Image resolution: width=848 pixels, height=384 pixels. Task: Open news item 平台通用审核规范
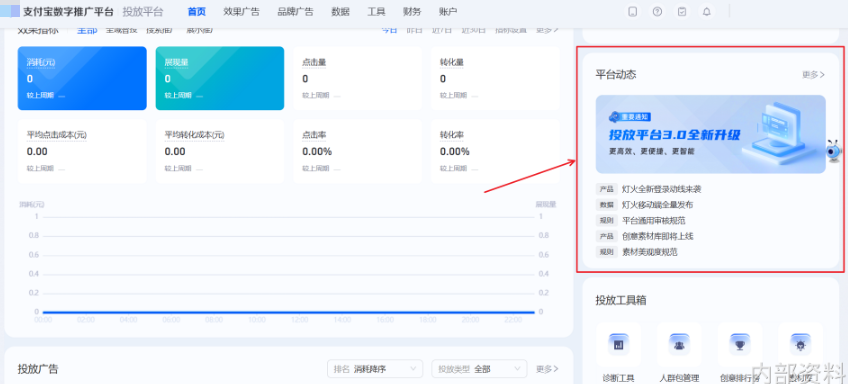click(654, 221)
